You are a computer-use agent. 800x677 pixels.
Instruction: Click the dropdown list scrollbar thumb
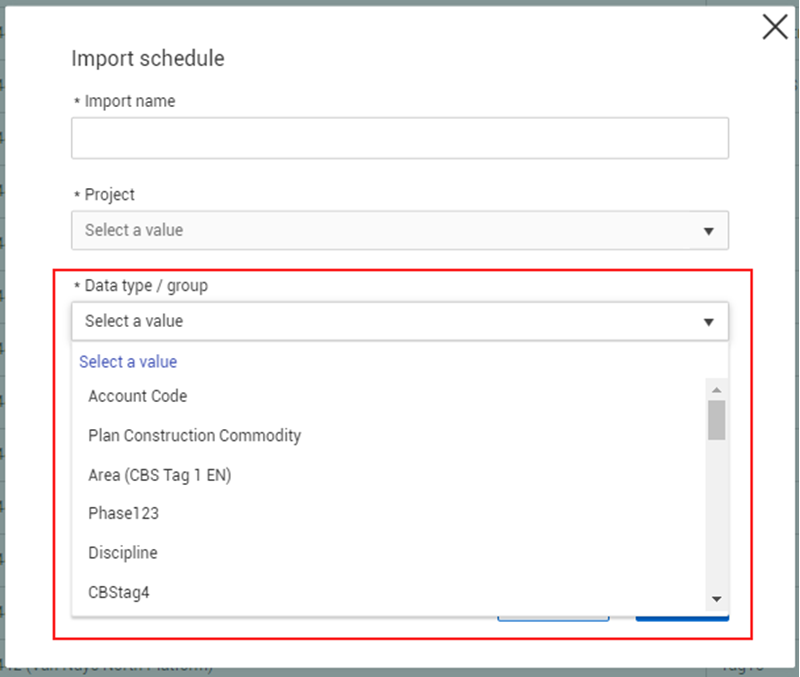coord(716,420)
